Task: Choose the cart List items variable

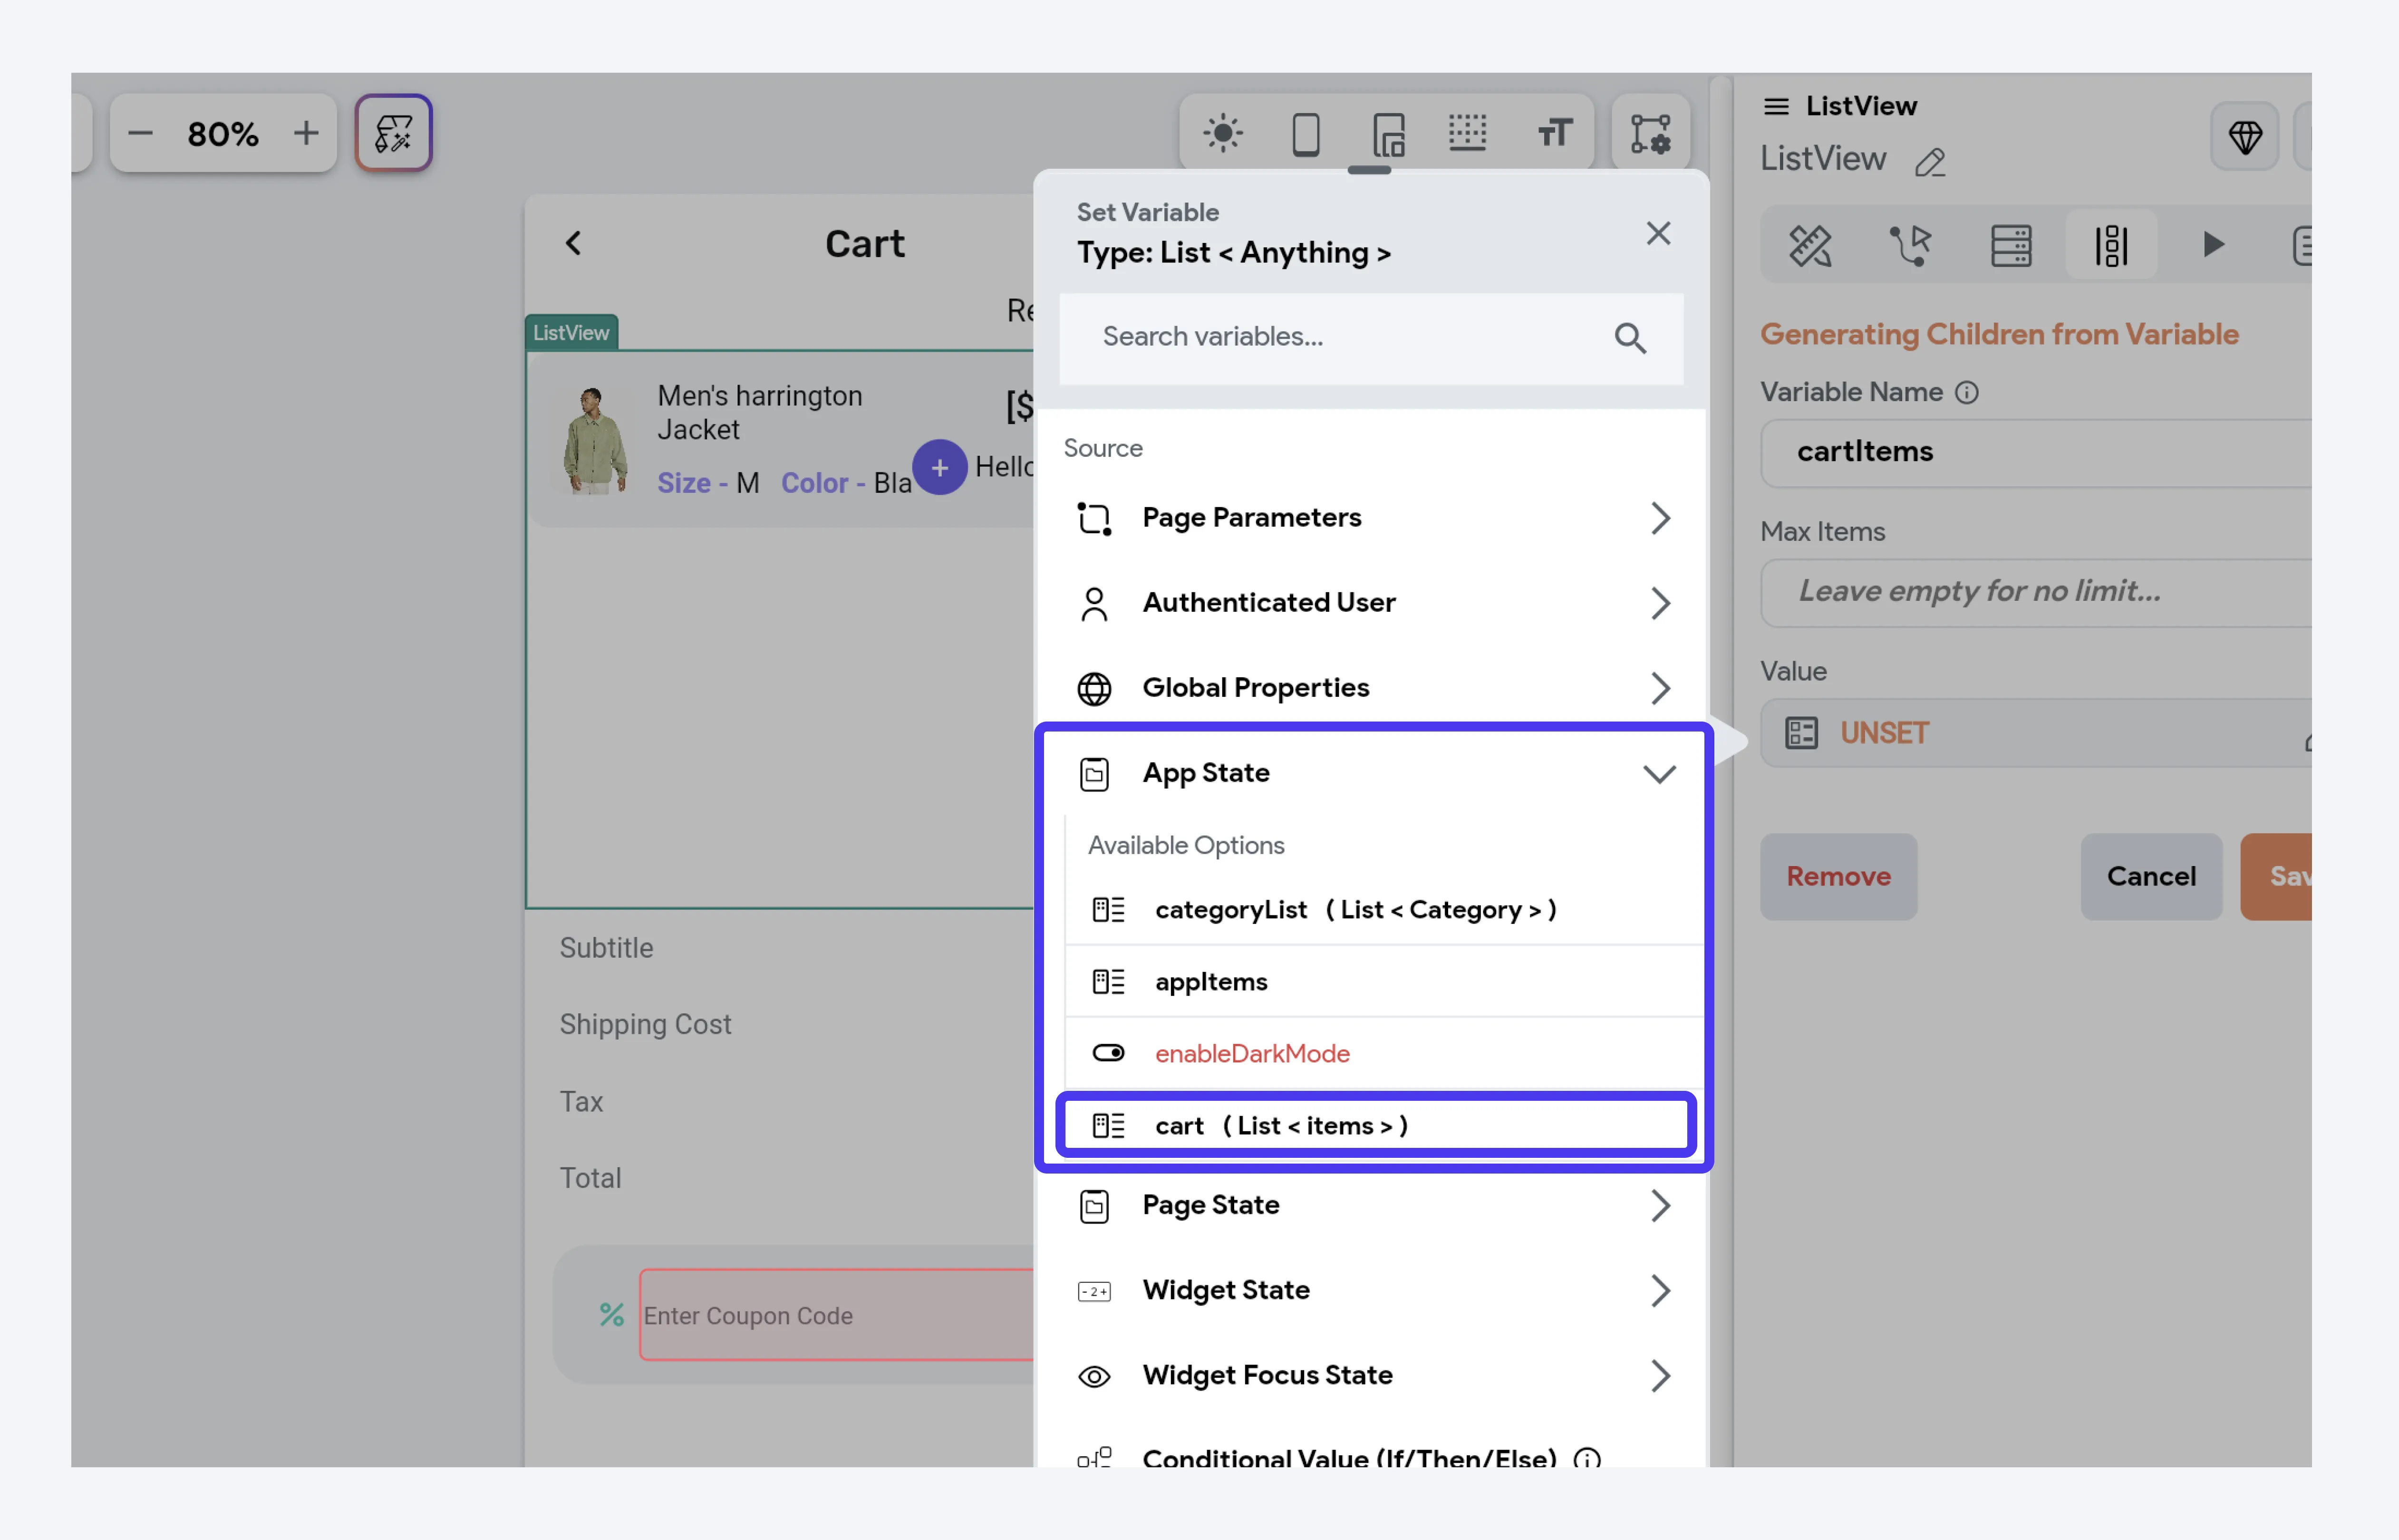Action: [x=1376, y=1125]
